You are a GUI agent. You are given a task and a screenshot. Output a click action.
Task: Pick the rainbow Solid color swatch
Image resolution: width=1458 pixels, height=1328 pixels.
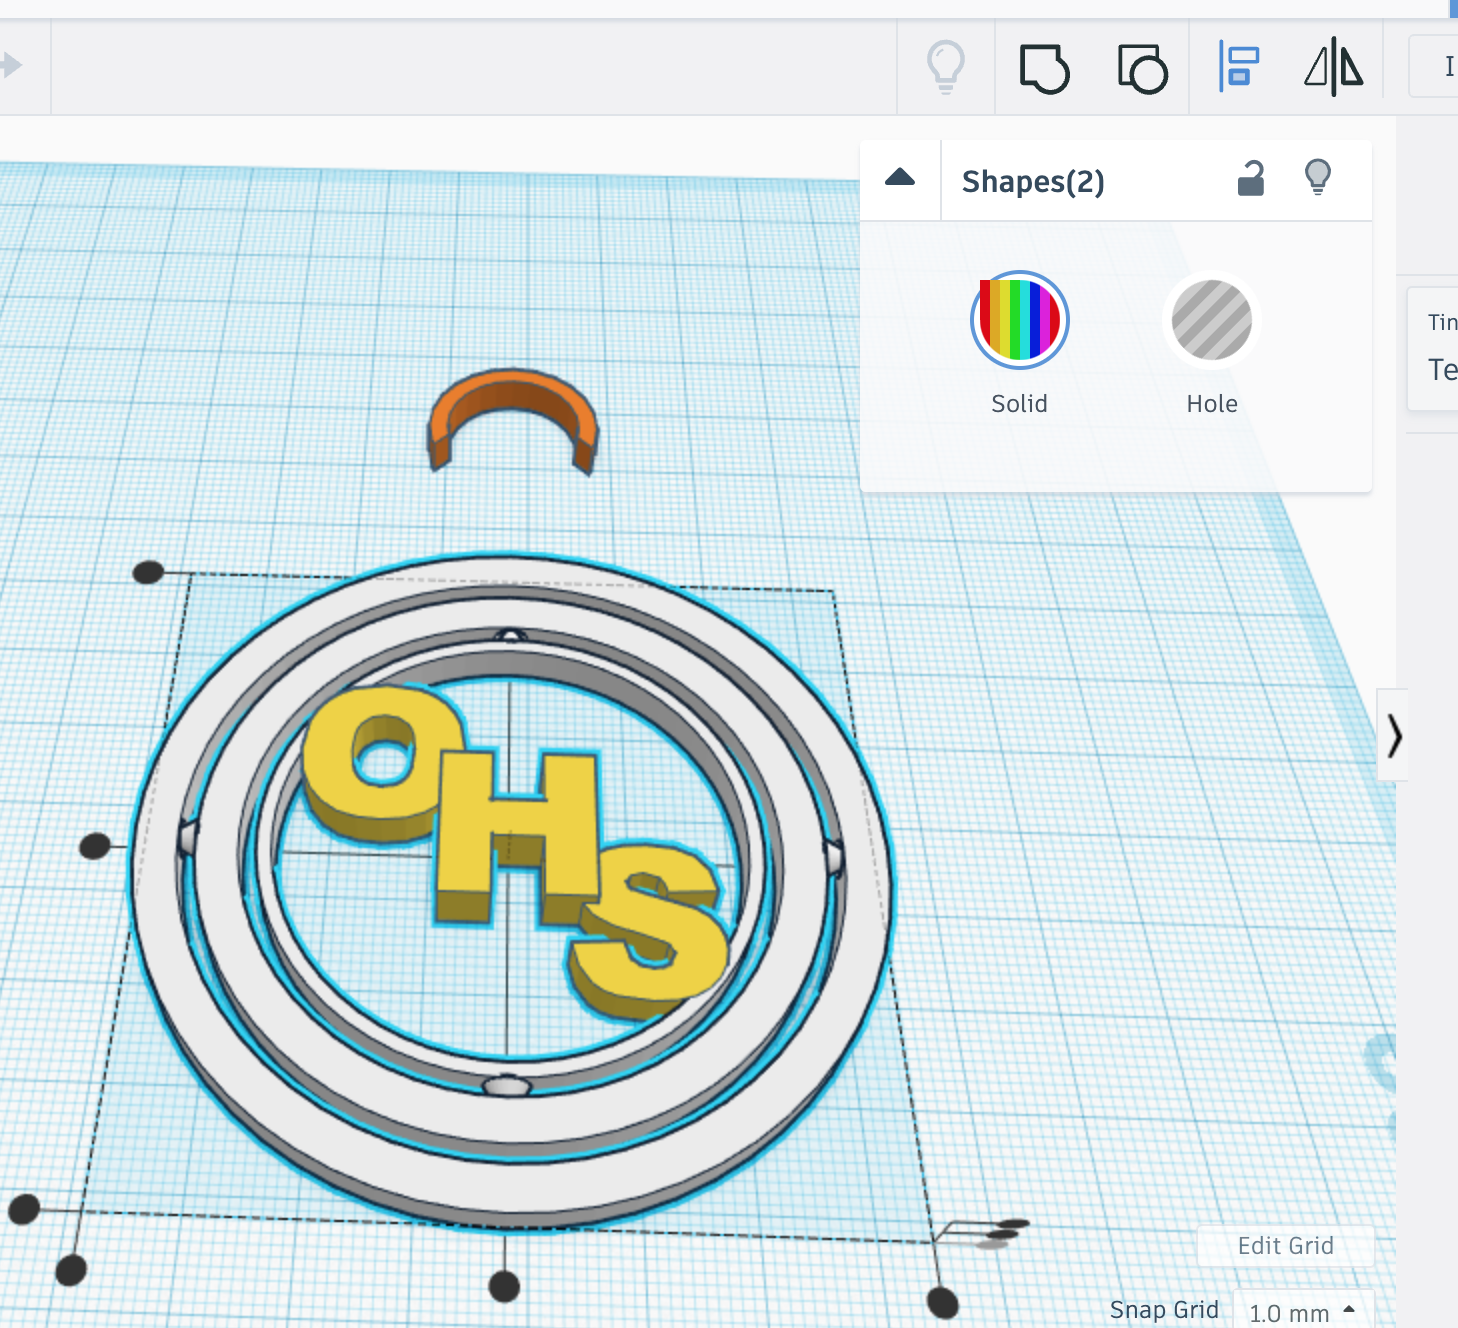1019,320
